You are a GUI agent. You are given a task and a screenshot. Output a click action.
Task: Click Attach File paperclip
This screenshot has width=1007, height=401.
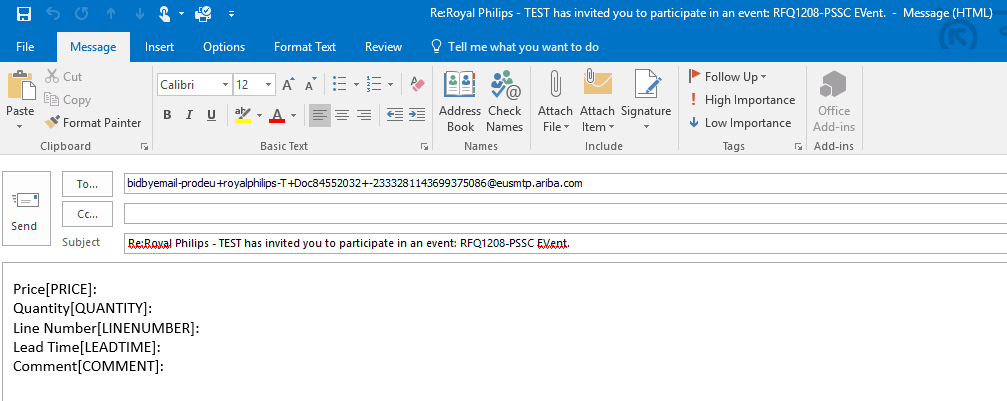coord(556,102)
